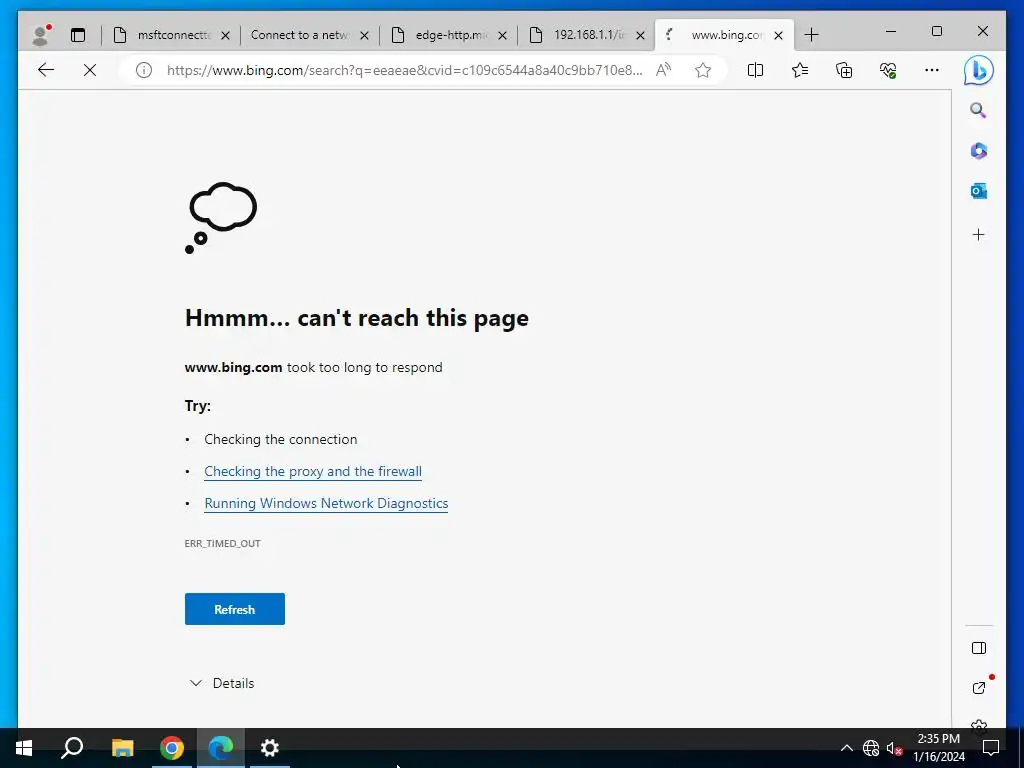Click the Edge taskbar icon
The height and width of the screenshot is (768, 1024).
tap(221, 748)
